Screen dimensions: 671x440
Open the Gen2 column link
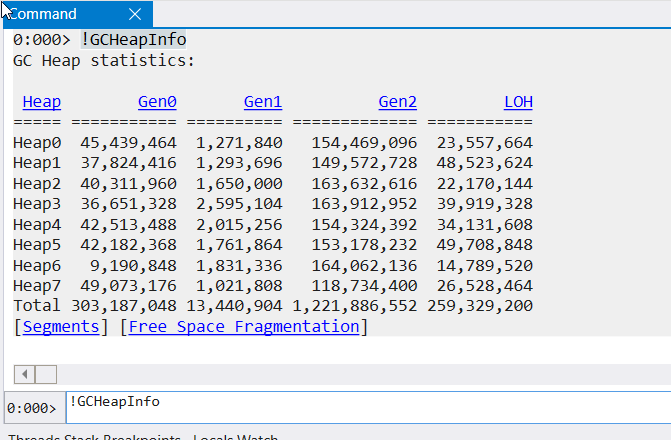click(397, 102)
